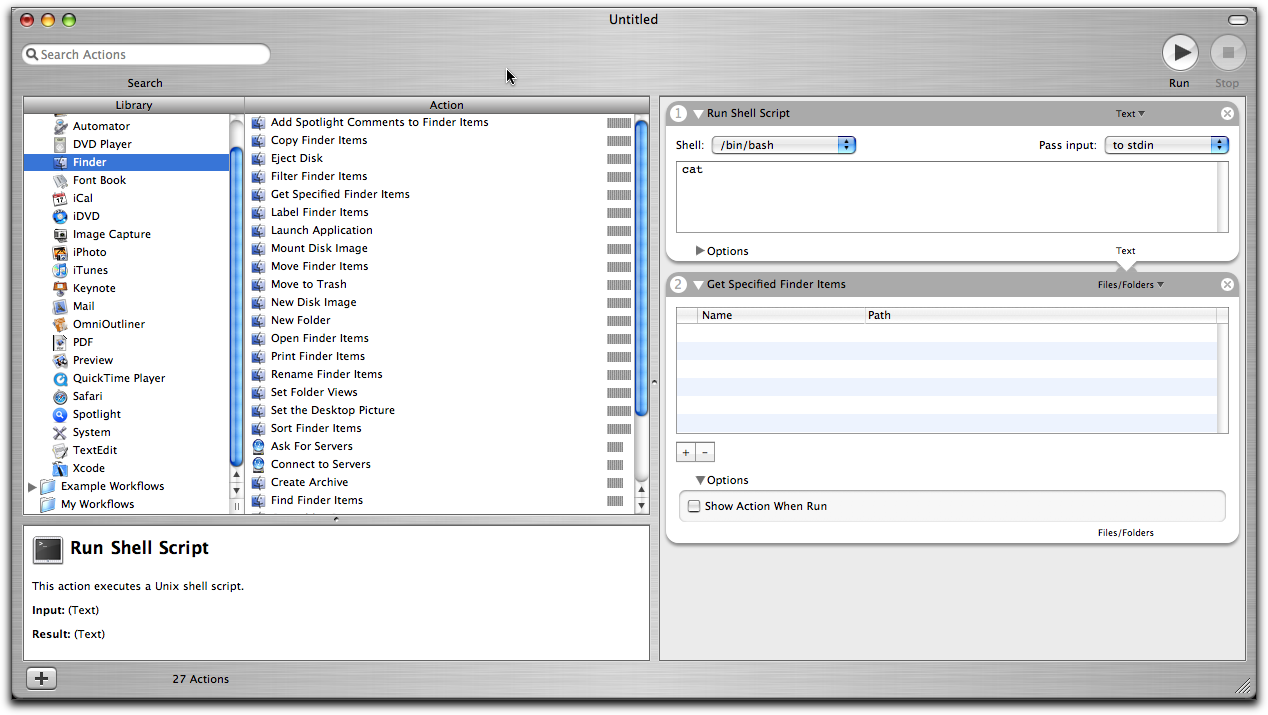Viewport: 1268px width, 715px height.
Task: Remove a Finder item with minus button
Action: (x=704, y=452)
